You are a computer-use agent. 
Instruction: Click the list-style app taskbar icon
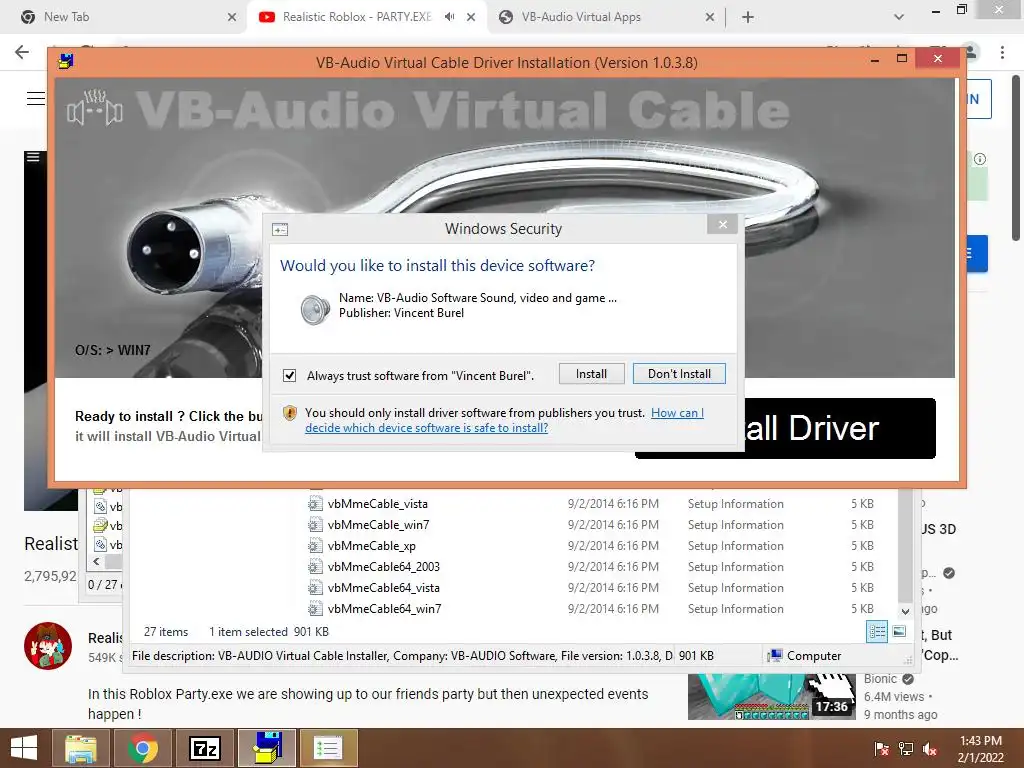328,748
